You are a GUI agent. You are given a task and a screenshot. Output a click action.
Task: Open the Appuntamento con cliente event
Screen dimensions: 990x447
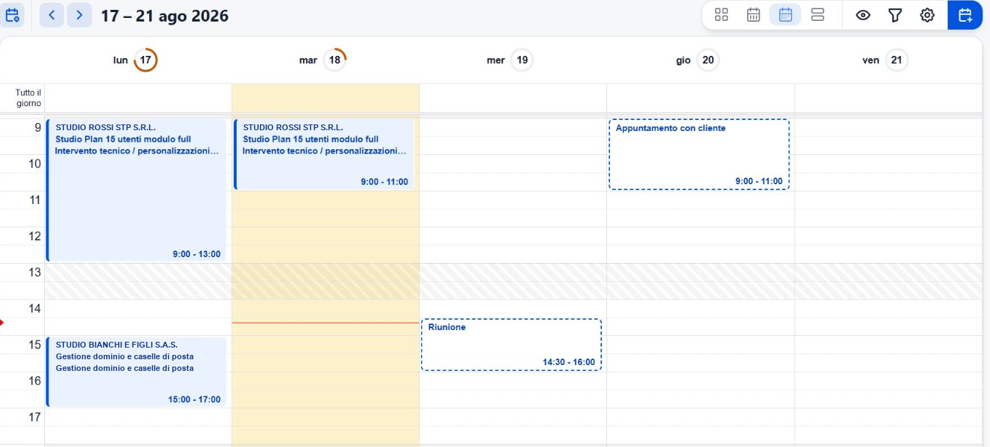(699, 154)
